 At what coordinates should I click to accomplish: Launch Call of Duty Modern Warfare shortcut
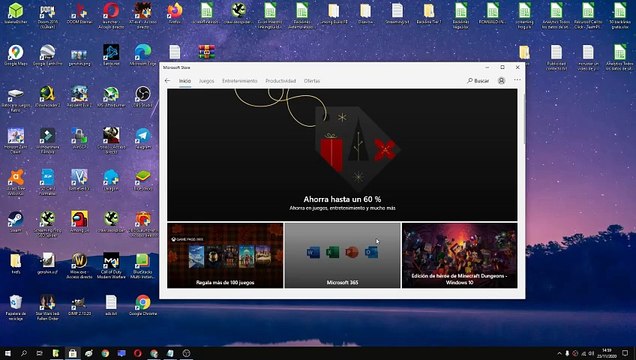click(x=111, y=266)
